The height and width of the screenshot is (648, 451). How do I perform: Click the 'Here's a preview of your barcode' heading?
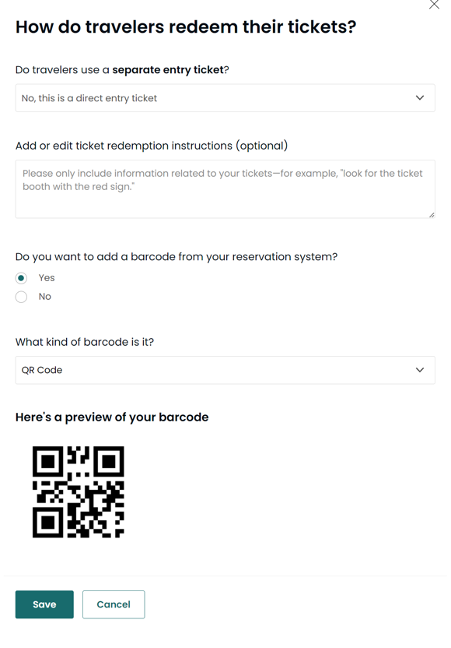pyautogui.click(x=112, y=417)
